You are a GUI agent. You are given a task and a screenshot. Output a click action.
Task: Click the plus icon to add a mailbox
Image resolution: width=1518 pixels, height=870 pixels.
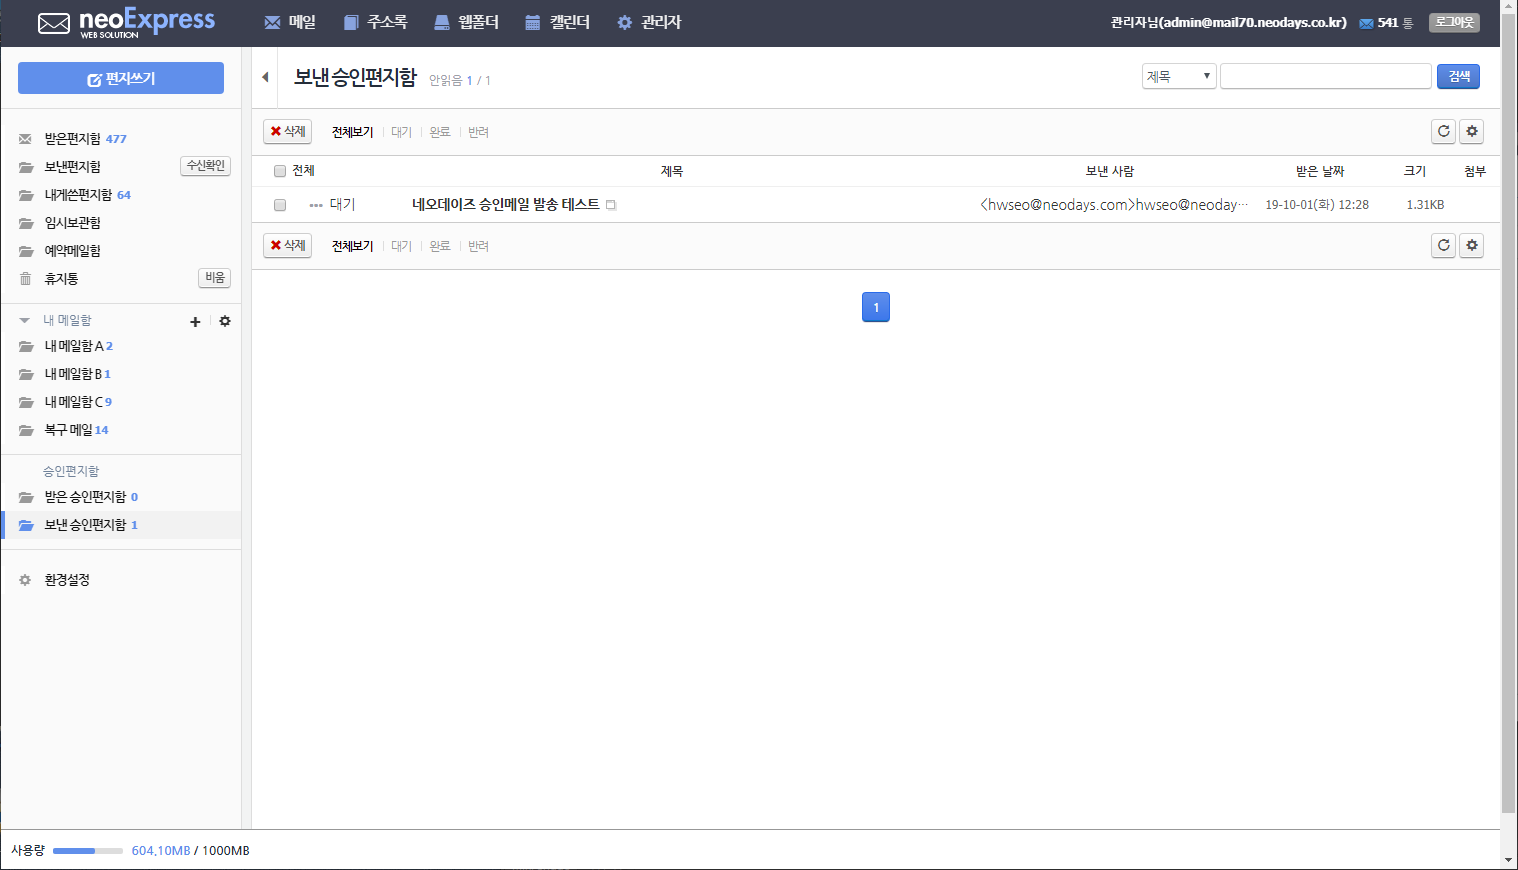pyautogui.click(x=195, y=322)
